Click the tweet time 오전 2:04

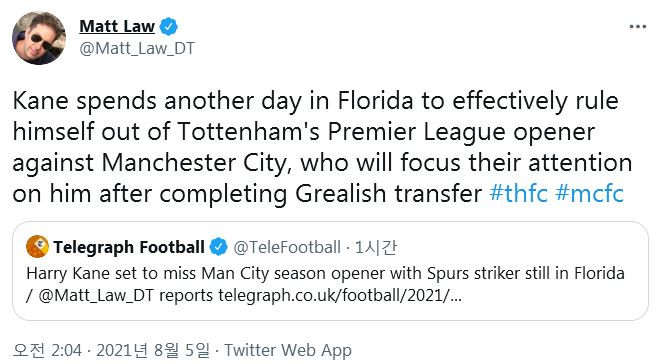pyautogui.click(x=47, y=350)
